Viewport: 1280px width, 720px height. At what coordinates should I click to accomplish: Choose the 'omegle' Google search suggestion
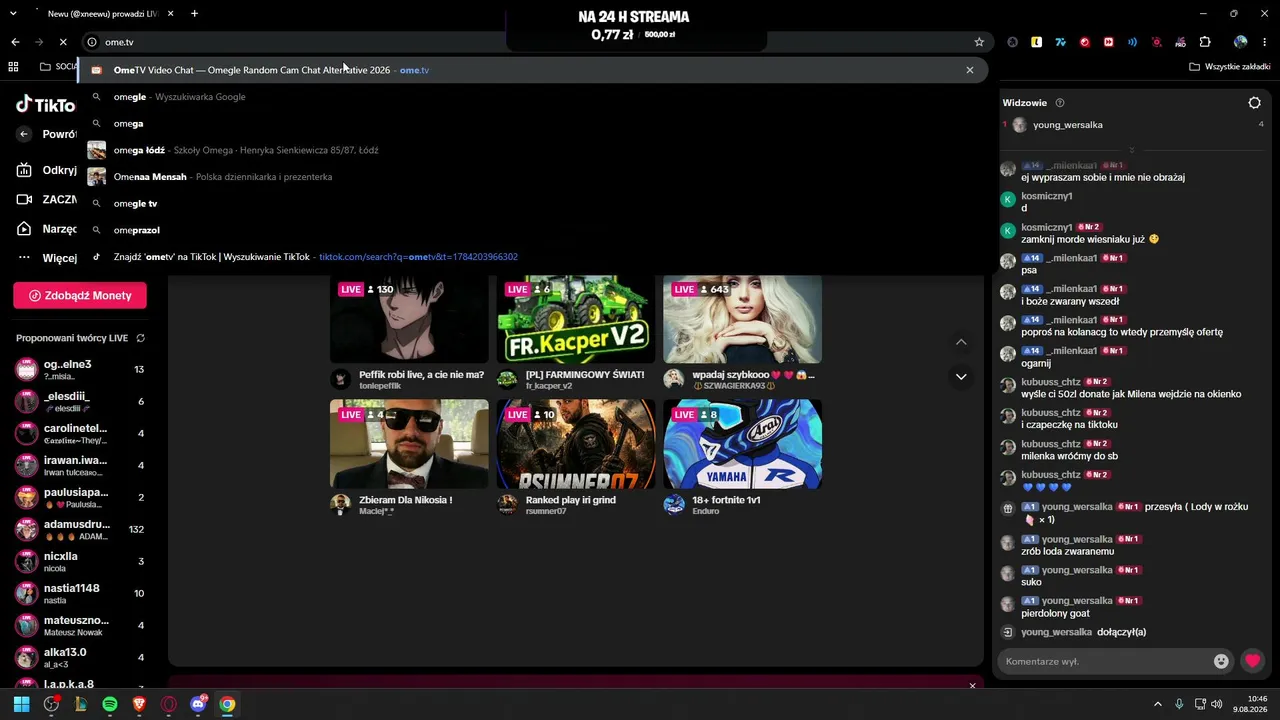tap(533, 97)
